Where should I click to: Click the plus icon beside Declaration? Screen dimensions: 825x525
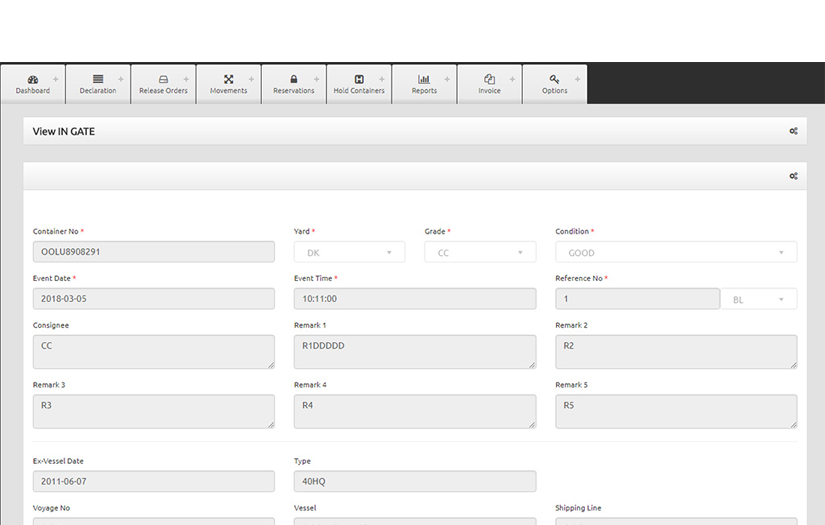pyautogui.click(x=121, y=79)
